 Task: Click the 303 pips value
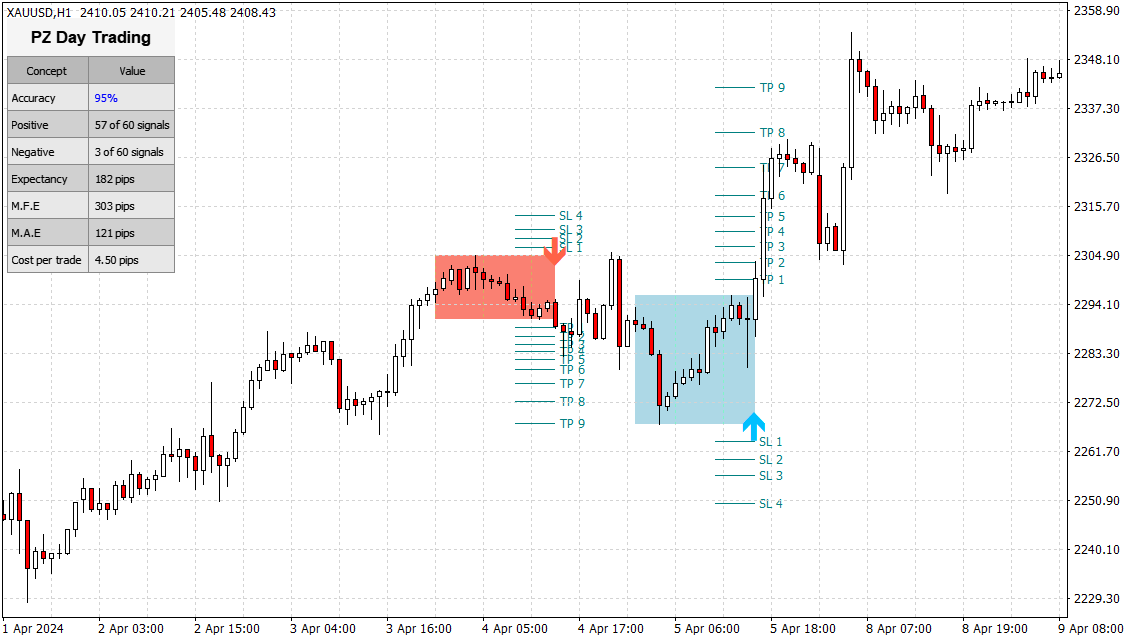(x=115, y=206)
